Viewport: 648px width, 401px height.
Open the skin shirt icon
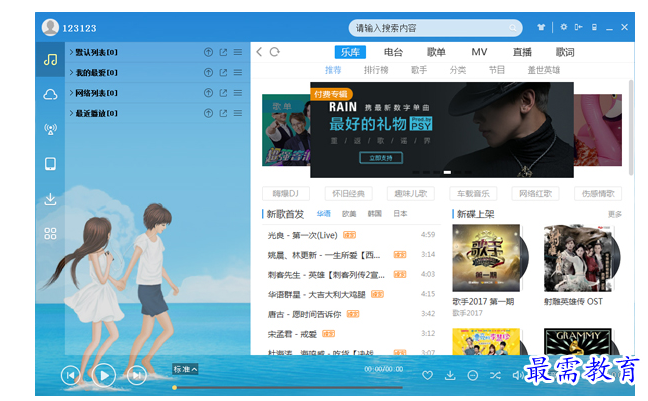coord(541,27)
